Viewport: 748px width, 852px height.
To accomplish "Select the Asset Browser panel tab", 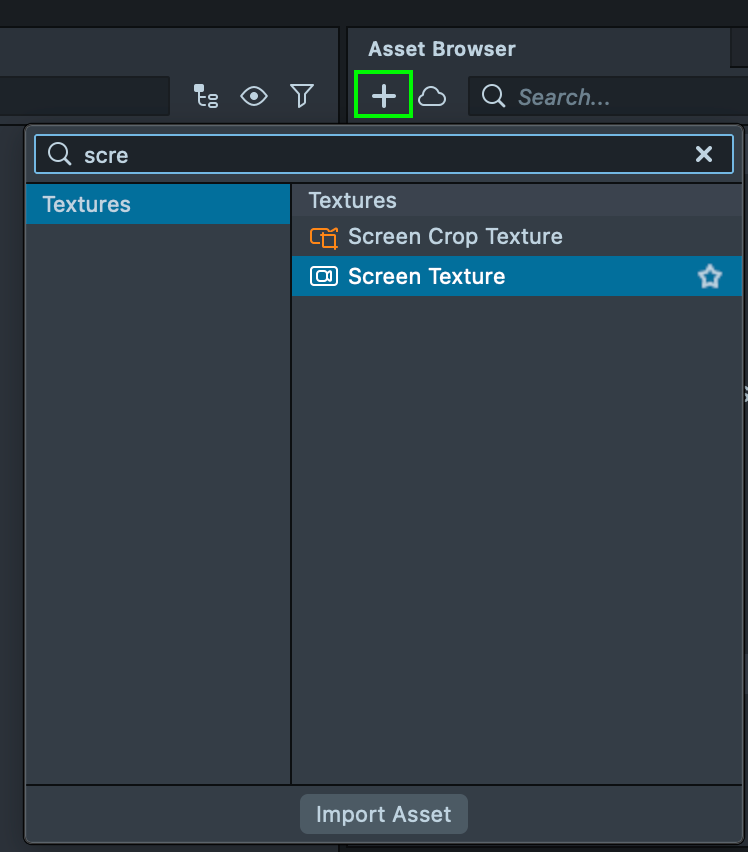I will tap(442, 49).
